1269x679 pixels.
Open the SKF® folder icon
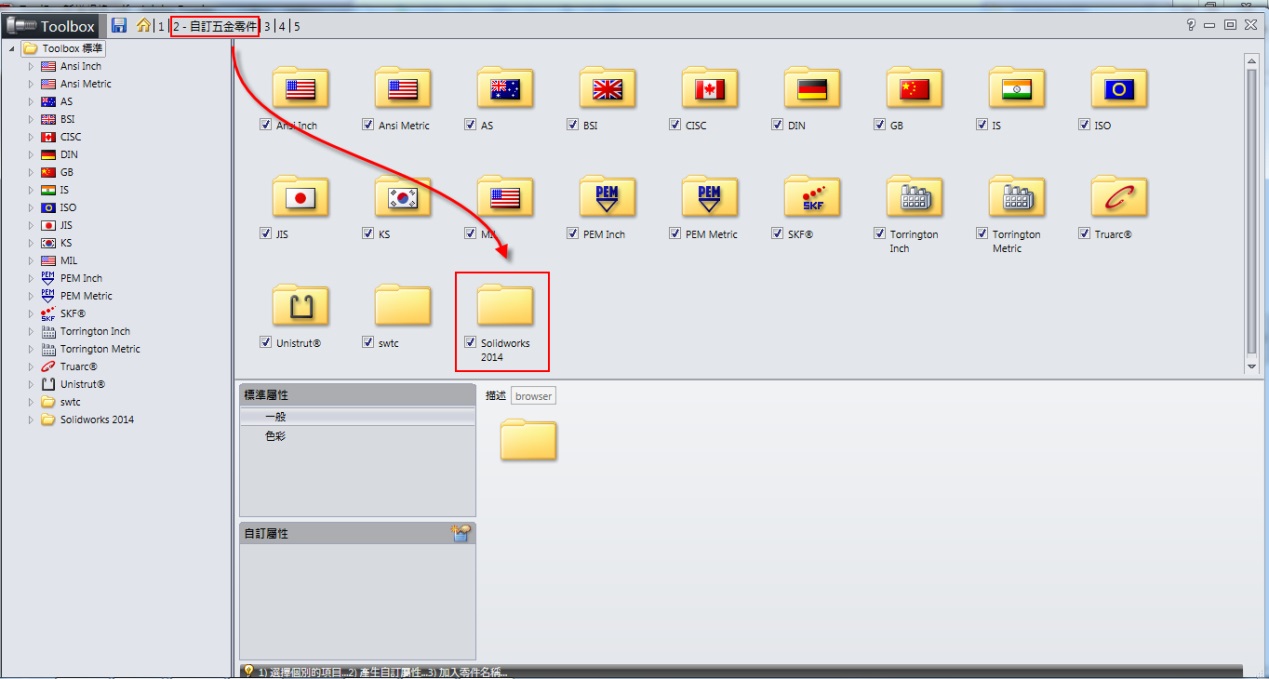[811, 196]
